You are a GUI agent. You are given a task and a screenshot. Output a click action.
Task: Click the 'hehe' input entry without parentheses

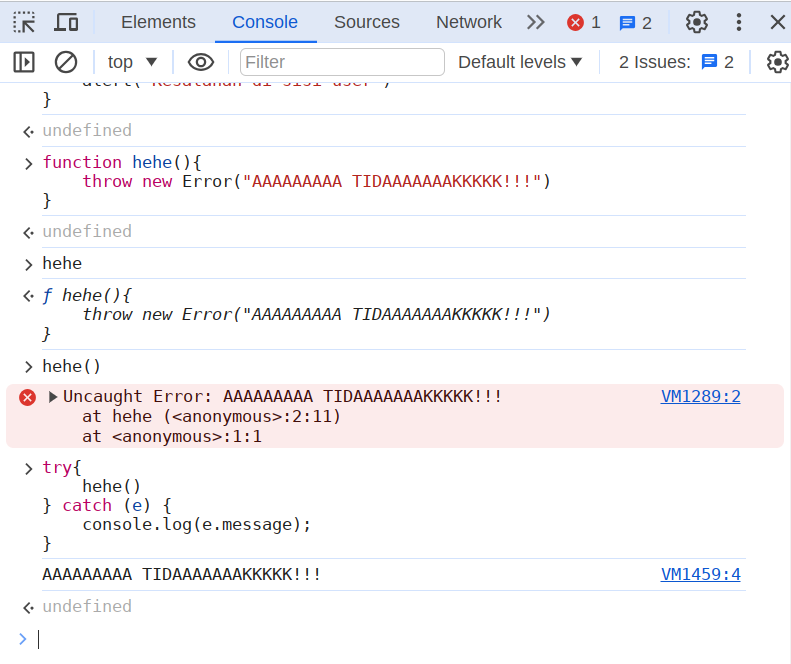coord(62,263)
